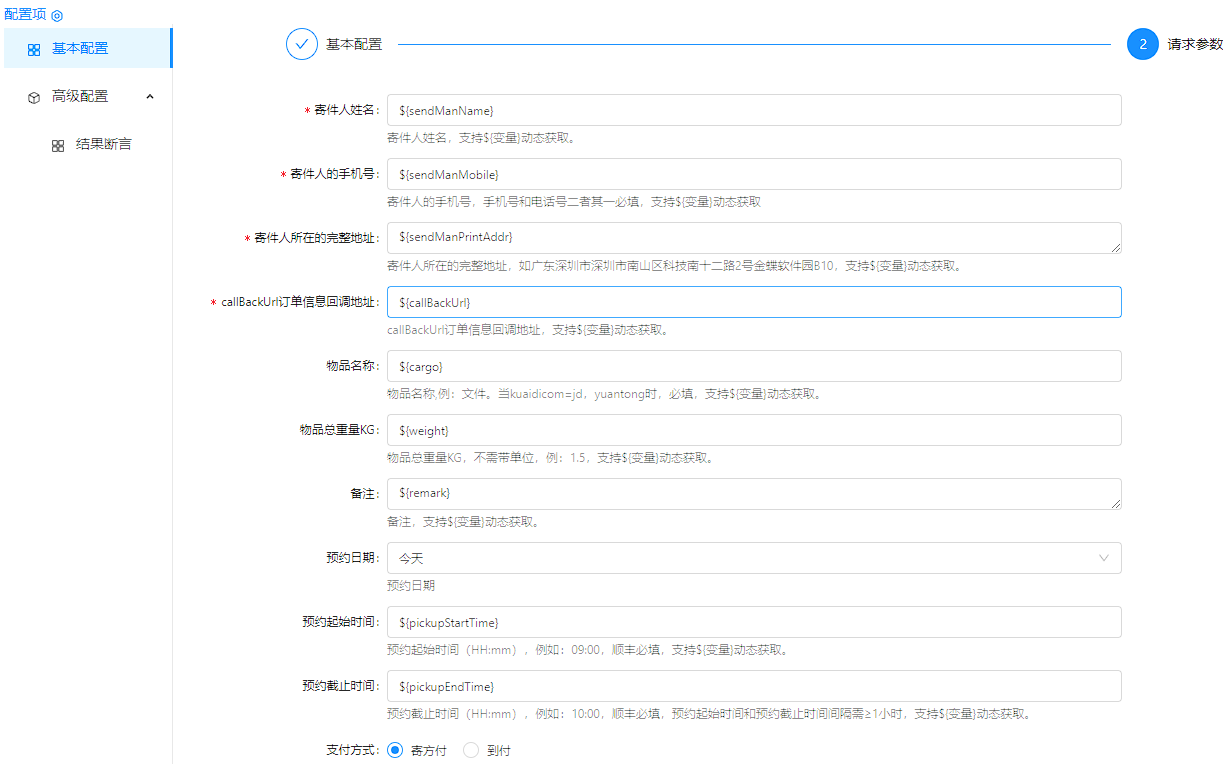Screen dimensions: 1228x764
Task: Select the 寄方付 payment radio button
Action: point(395,750)
